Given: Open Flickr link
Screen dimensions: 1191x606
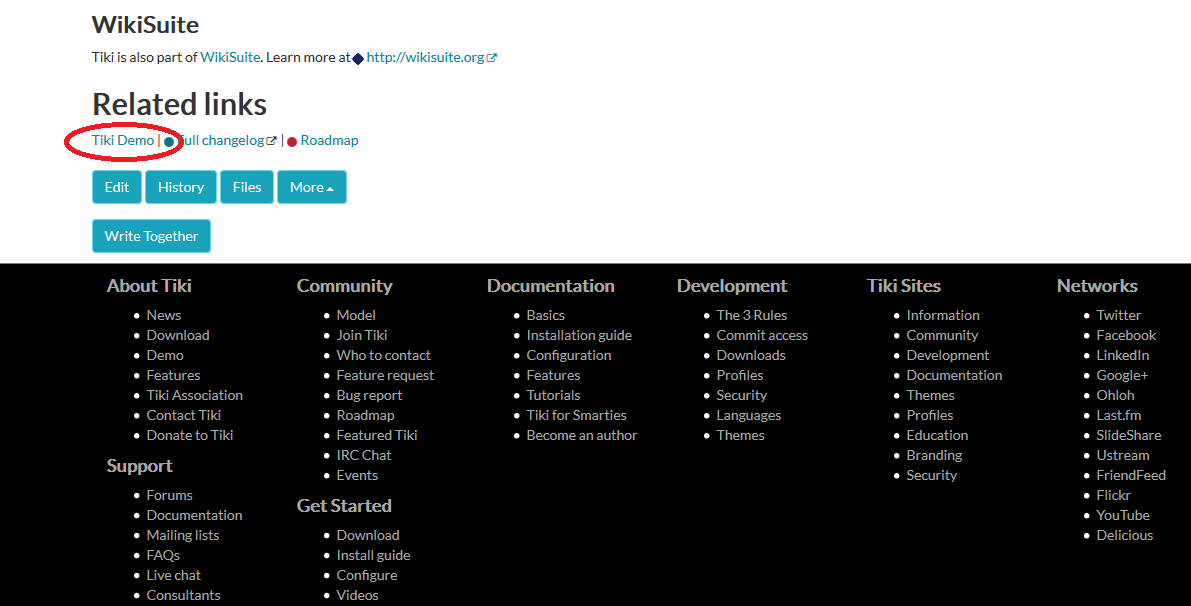Looking at the screenshot, I should tap(1114, 495).
